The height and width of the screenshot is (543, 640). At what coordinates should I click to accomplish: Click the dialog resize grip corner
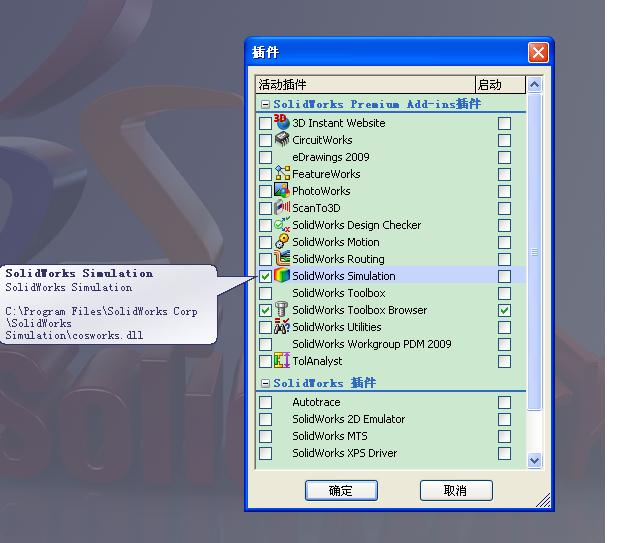coord(544,501)
